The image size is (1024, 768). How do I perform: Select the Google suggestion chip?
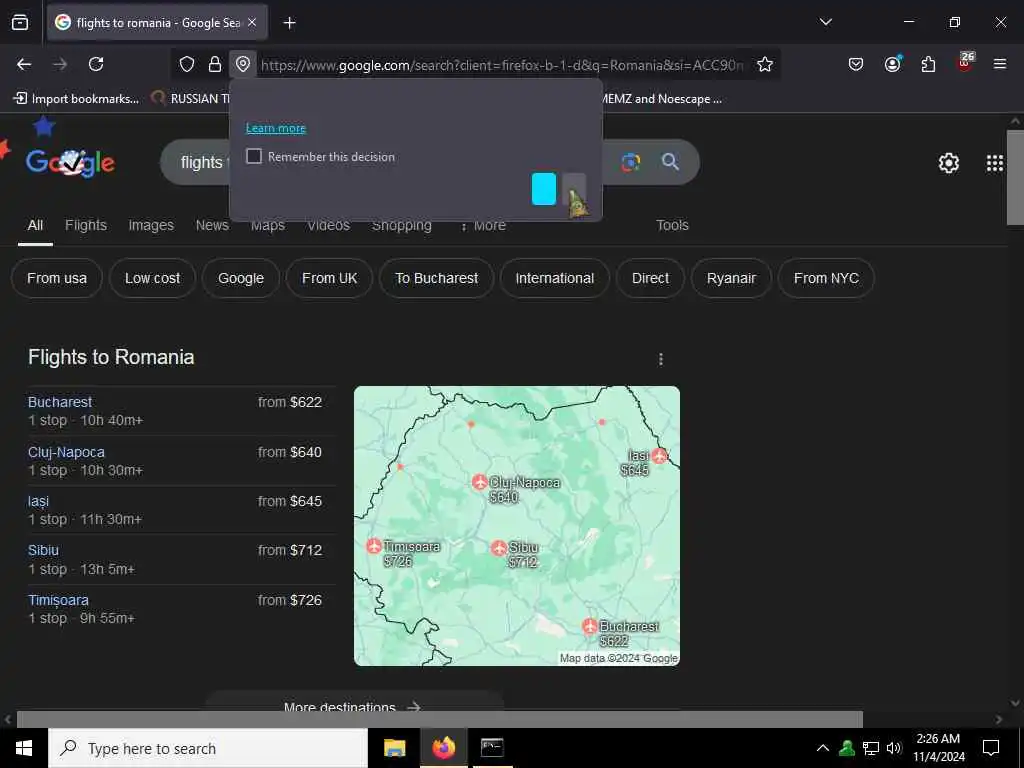tap(241, 278)
